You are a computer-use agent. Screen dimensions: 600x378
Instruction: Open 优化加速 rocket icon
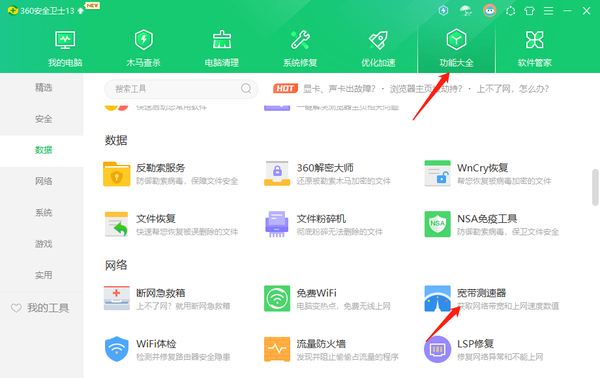[x=378, y=40]
